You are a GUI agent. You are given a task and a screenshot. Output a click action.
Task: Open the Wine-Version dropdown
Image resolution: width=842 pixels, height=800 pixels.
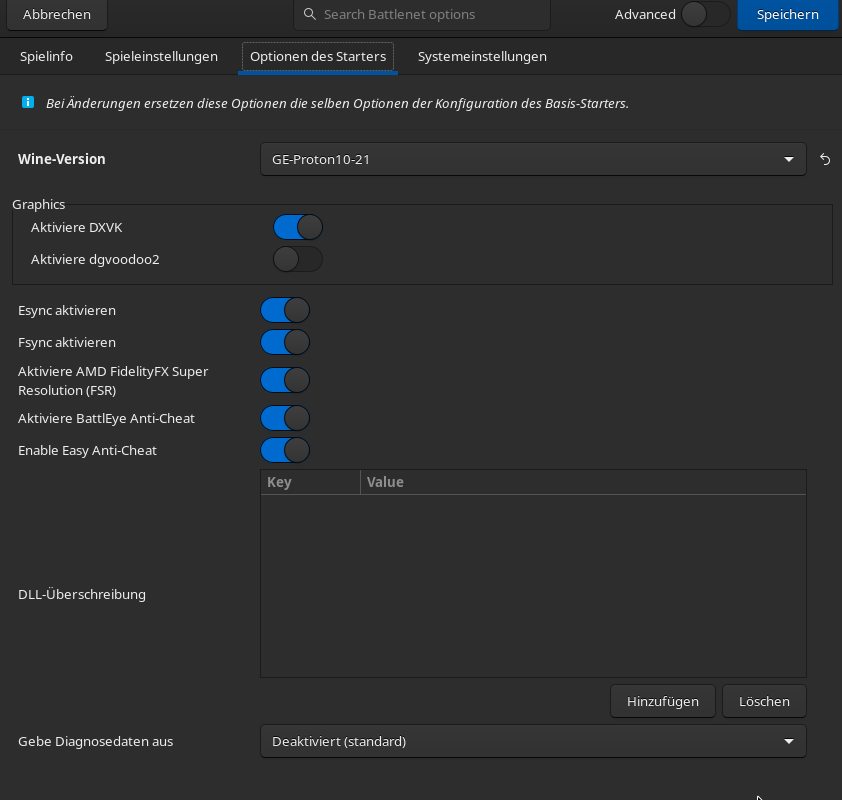533,159
